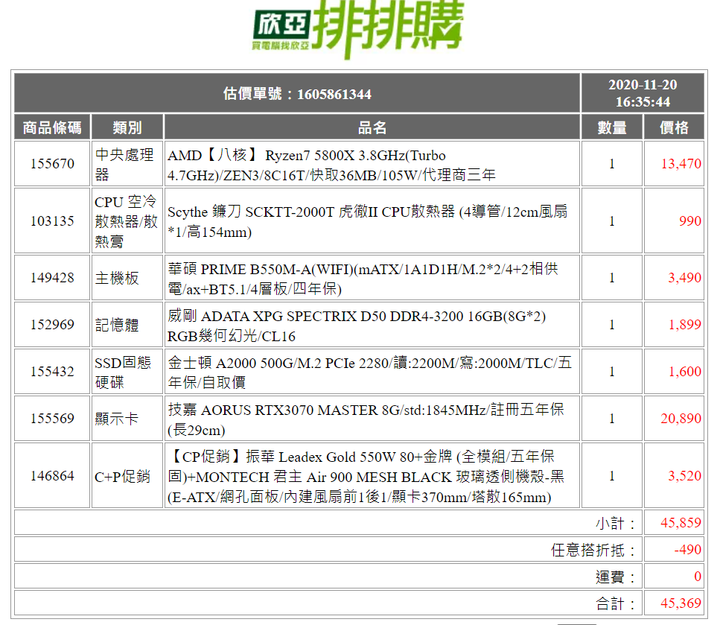Viewport: 720px width, 625px height.
Task: Click the 價格 column header
Action: (x=674, y=127)
